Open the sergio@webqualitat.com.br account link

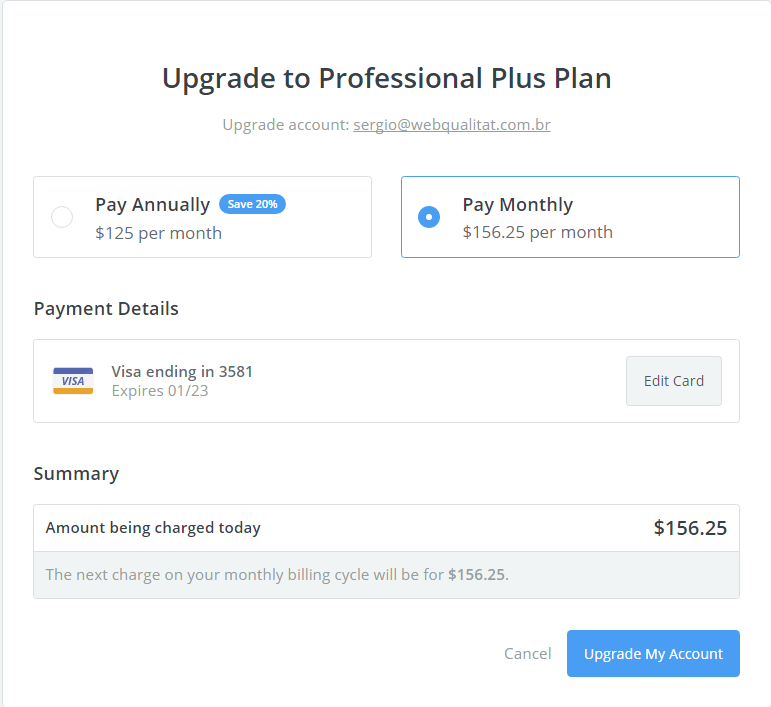tap(452, 125)
